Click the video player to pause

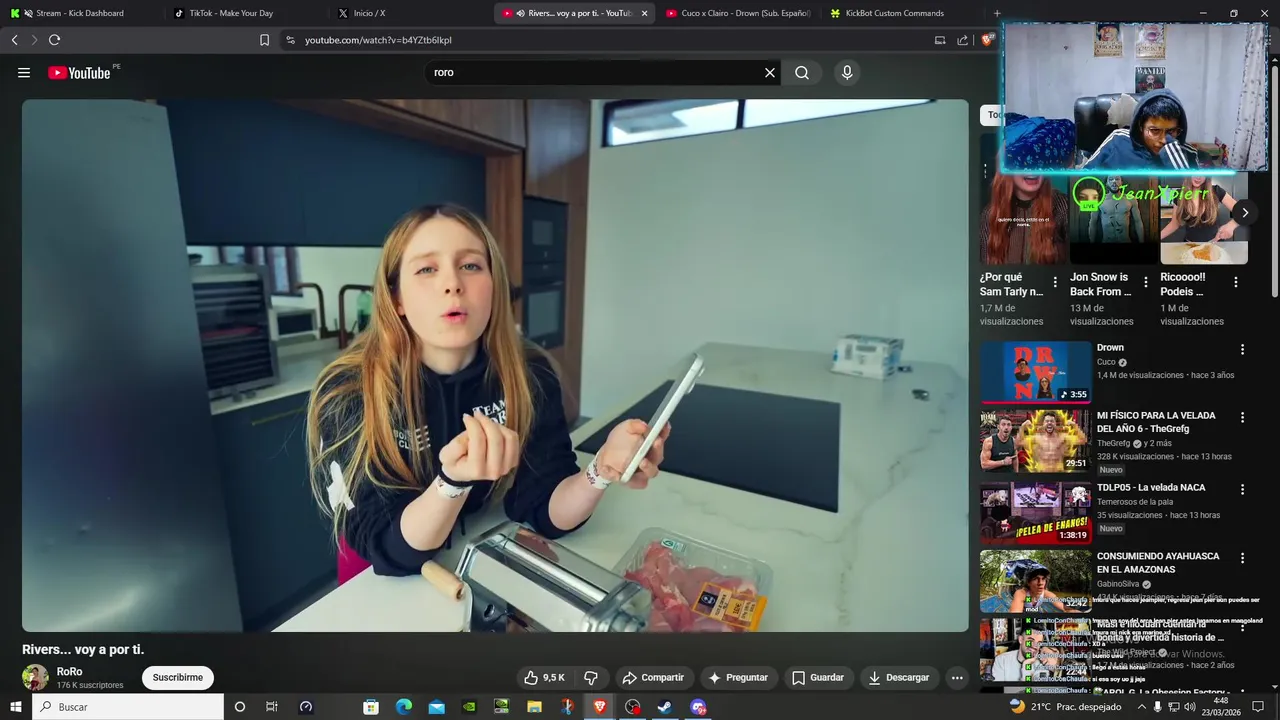[x=495, y=365]
